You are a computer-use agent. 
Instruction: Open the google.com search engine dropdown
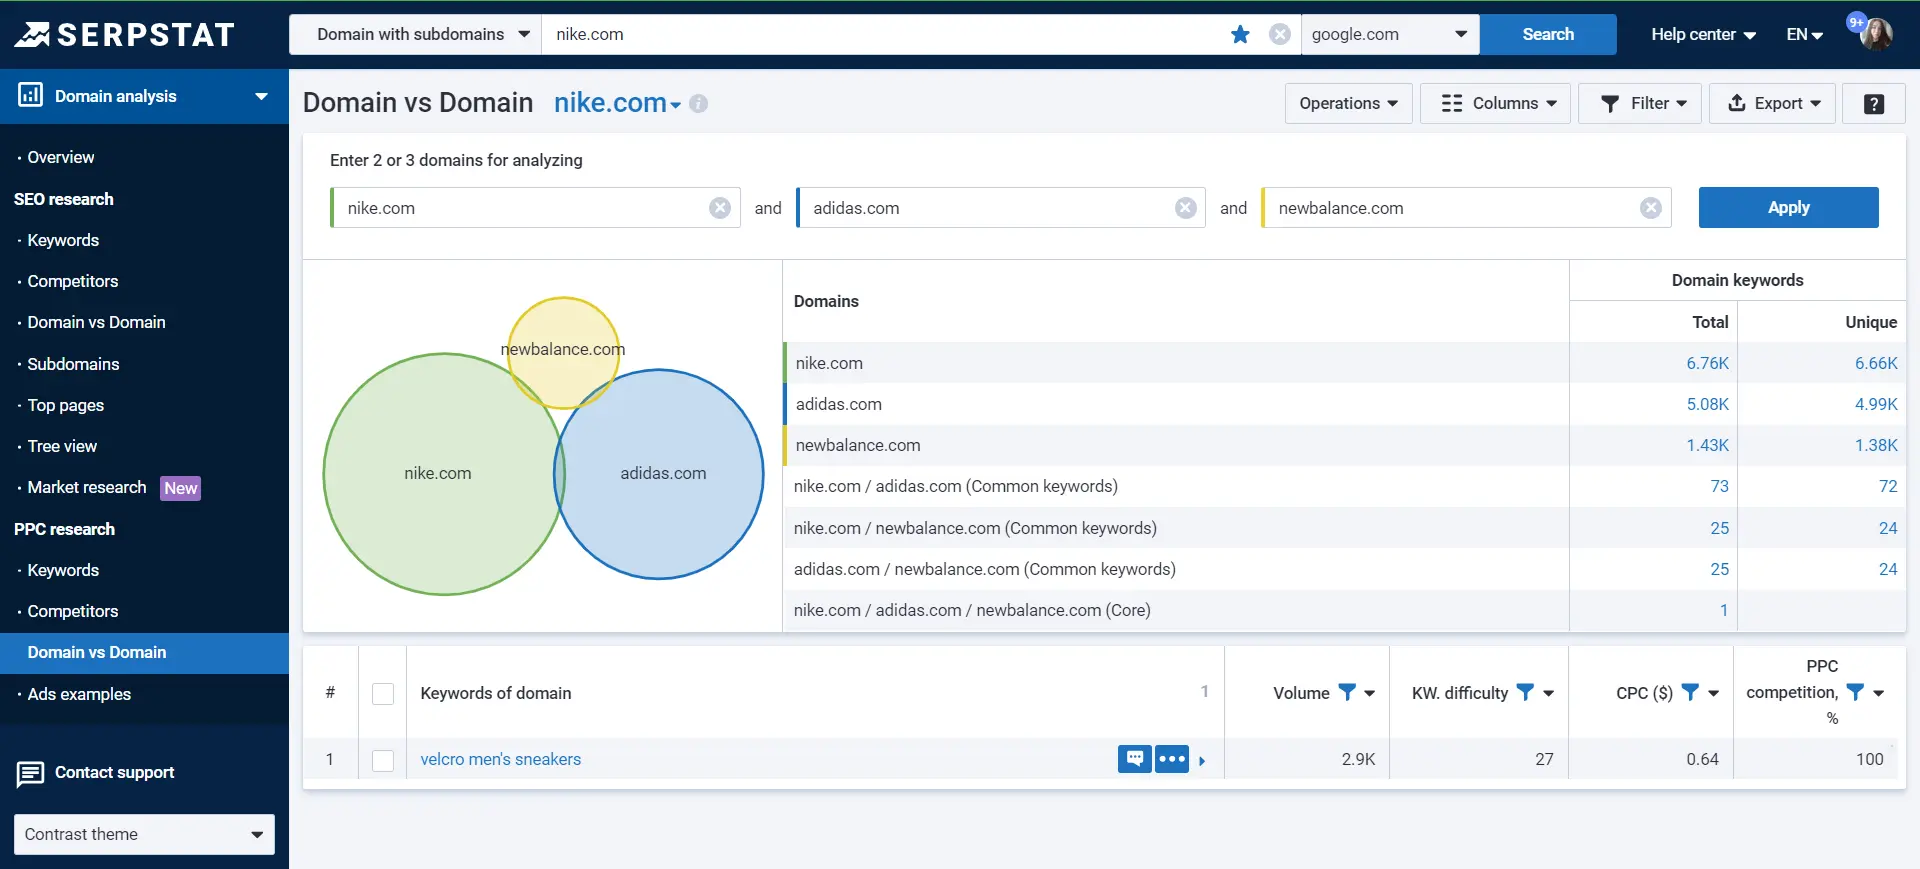pyautogui.click(x=1390, y=34)
